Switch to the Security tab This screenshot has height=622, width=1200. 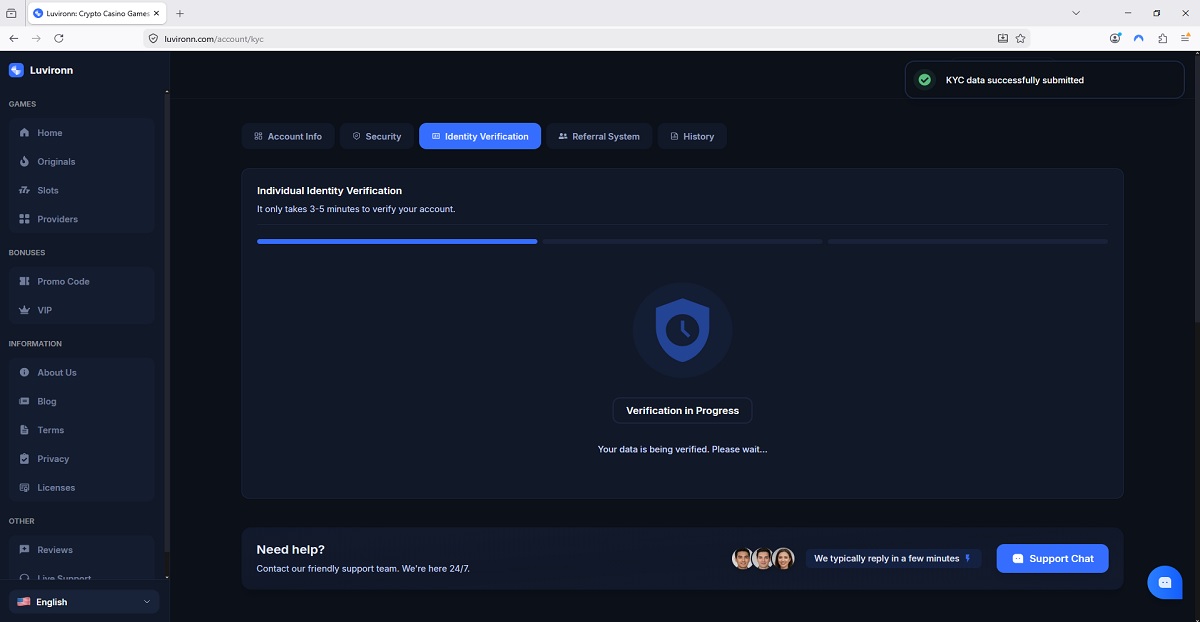coord(377,136)
